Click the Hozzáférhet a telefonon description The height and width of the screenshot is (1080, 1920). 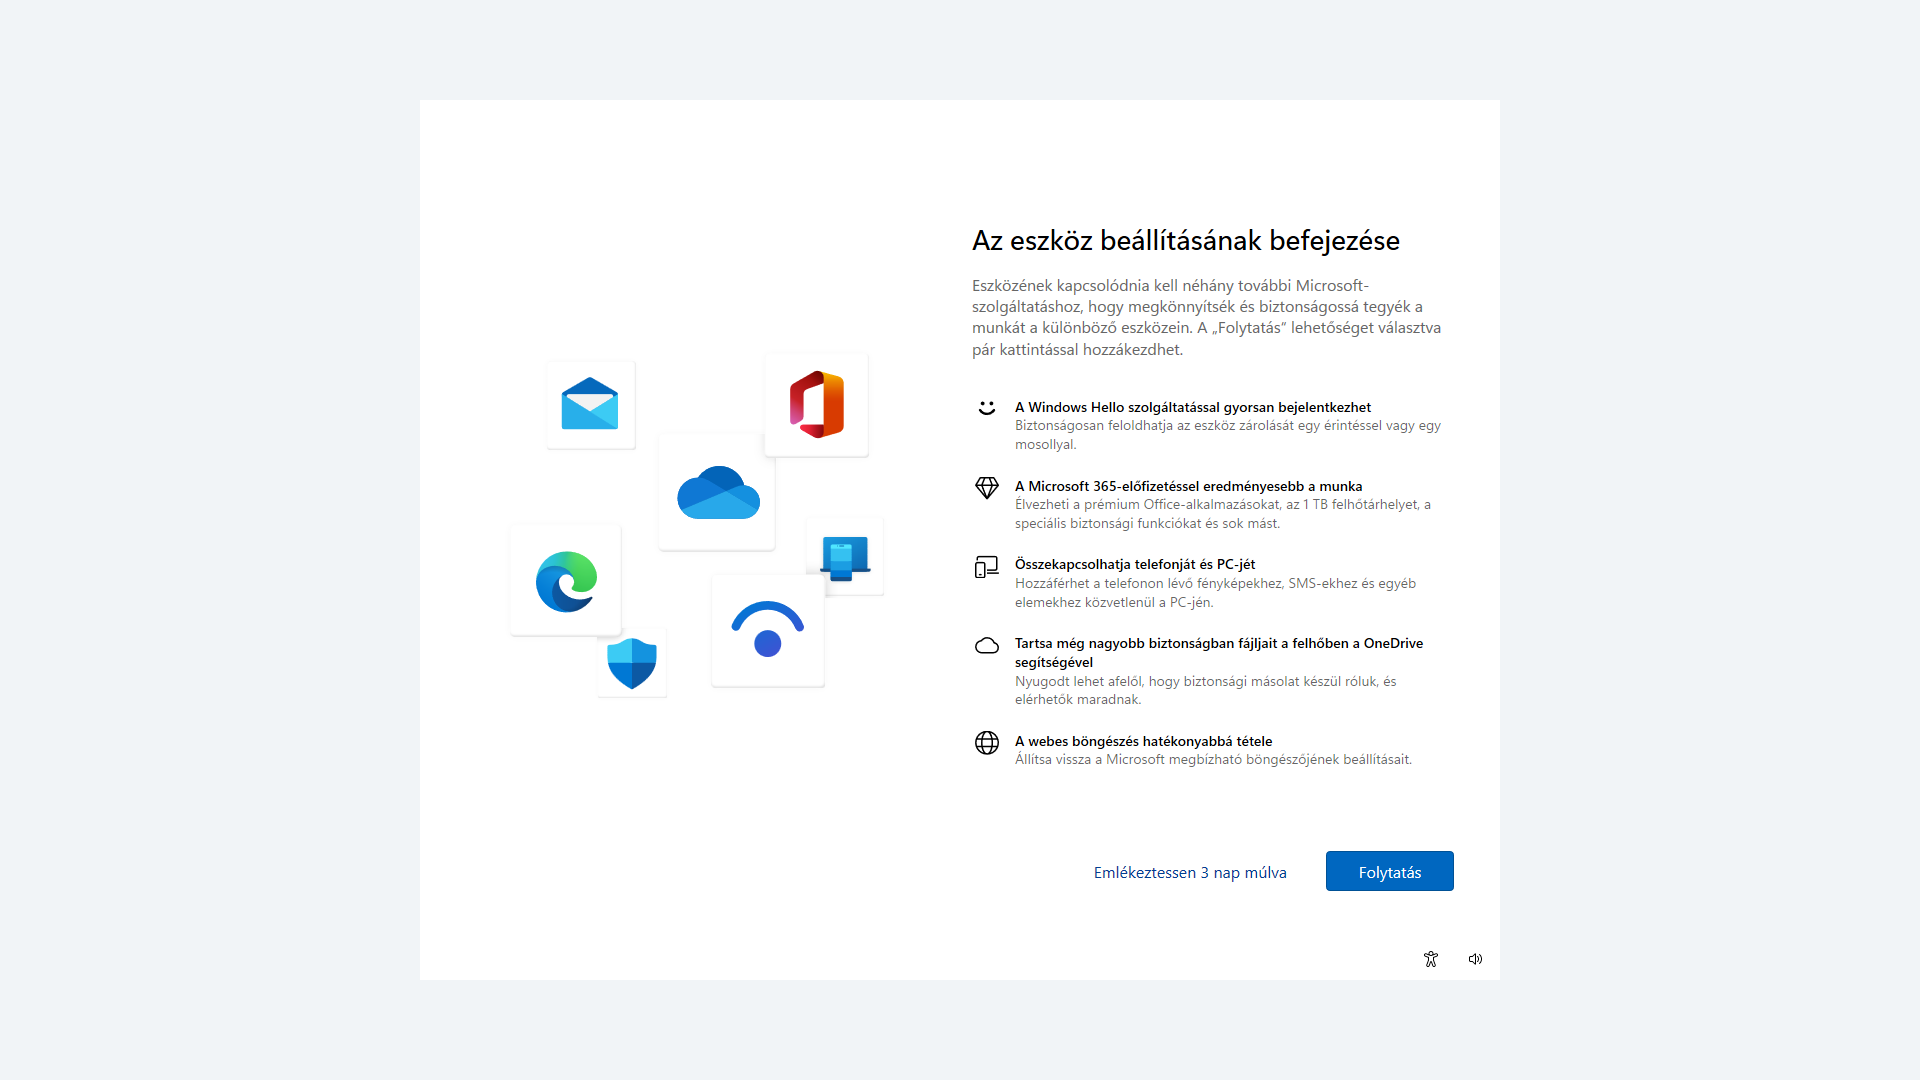1215,593
